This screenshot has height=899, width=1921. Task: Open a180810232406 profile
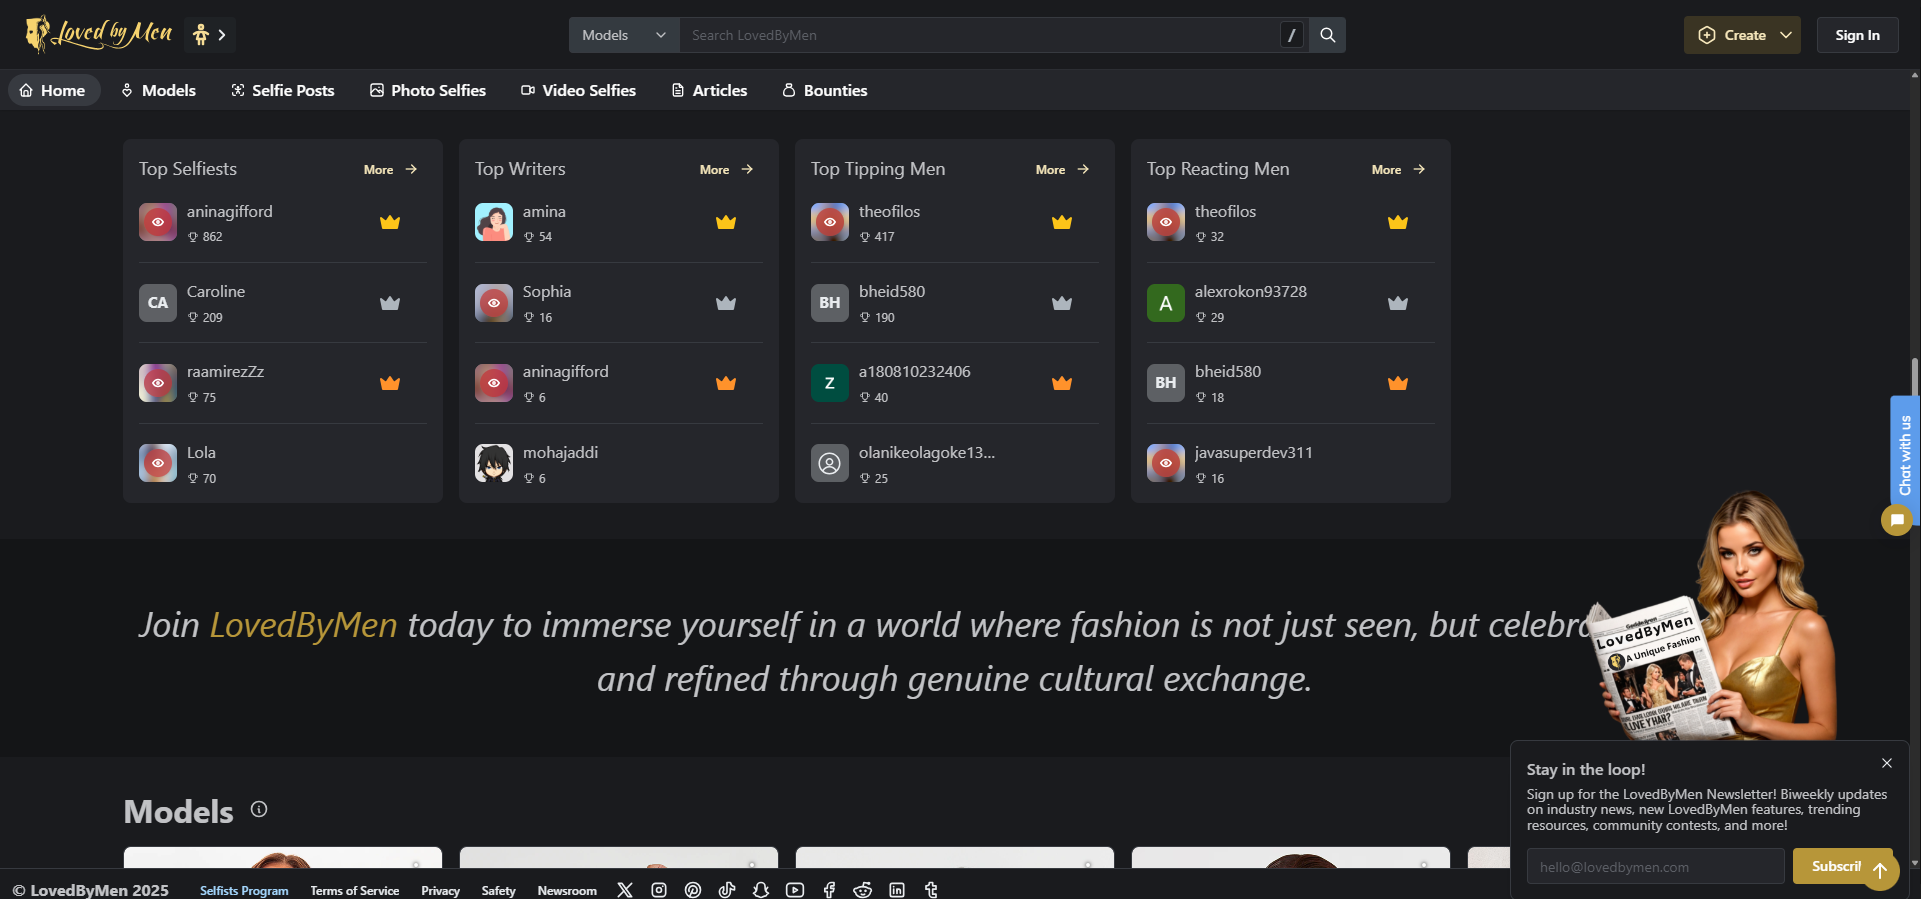pyautogui.click(x=914, y=372)
